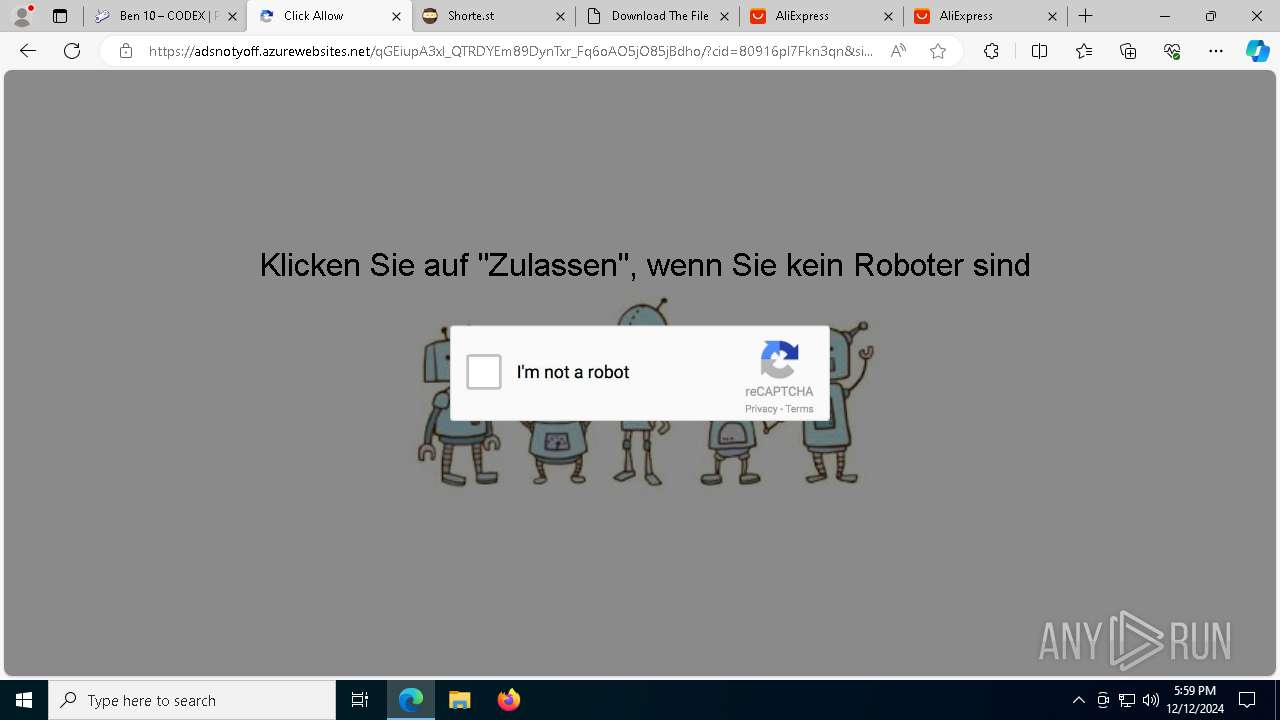Image resolution: width=1280 pixels, height=720 pixels.
Task: Show hidden system tray icons
Action: point(1078,700)
